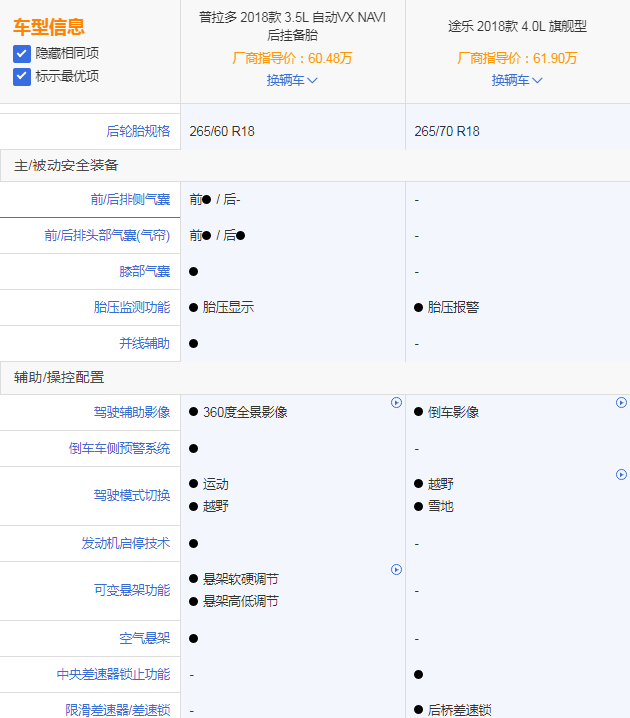Image resolution: width=630 pixels, height=718 pixels.
Task: Play video icon in 途乐 驾驶模式切换 row
Action: (621, 474)
